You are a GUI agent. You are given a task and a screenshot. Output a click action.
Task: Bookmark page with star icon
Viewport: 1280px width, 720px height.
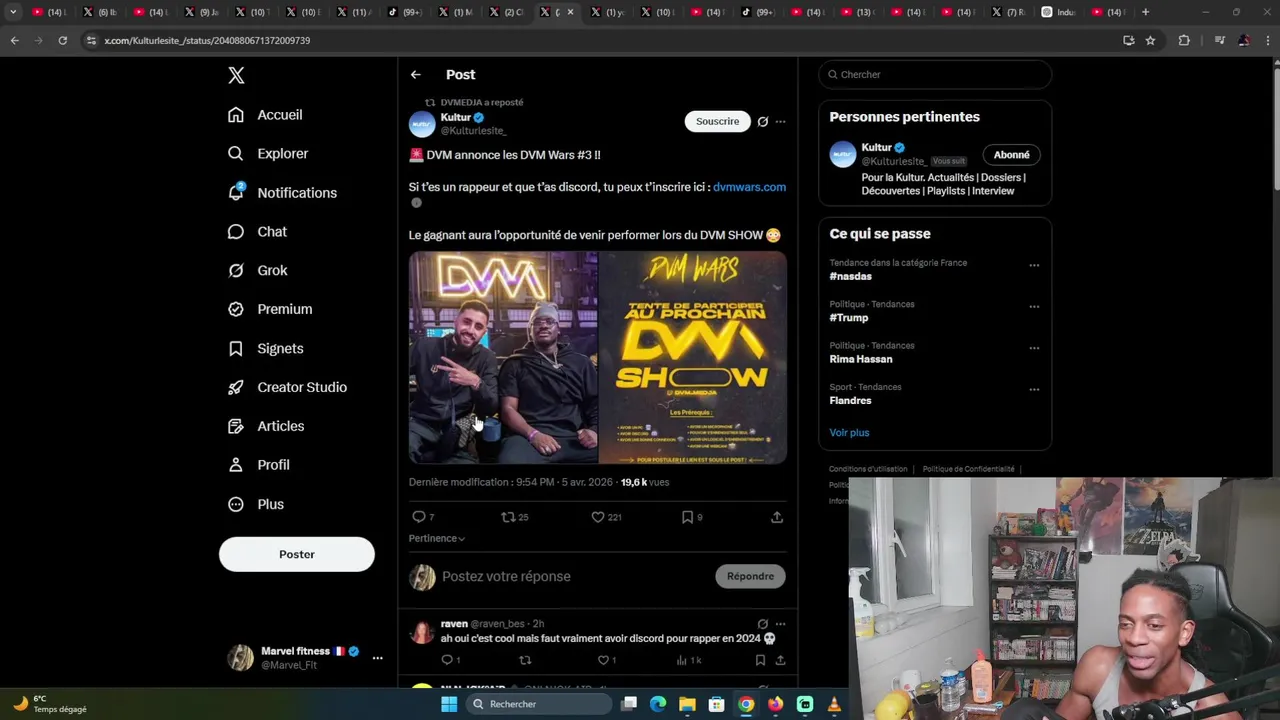pos(1150,40)
